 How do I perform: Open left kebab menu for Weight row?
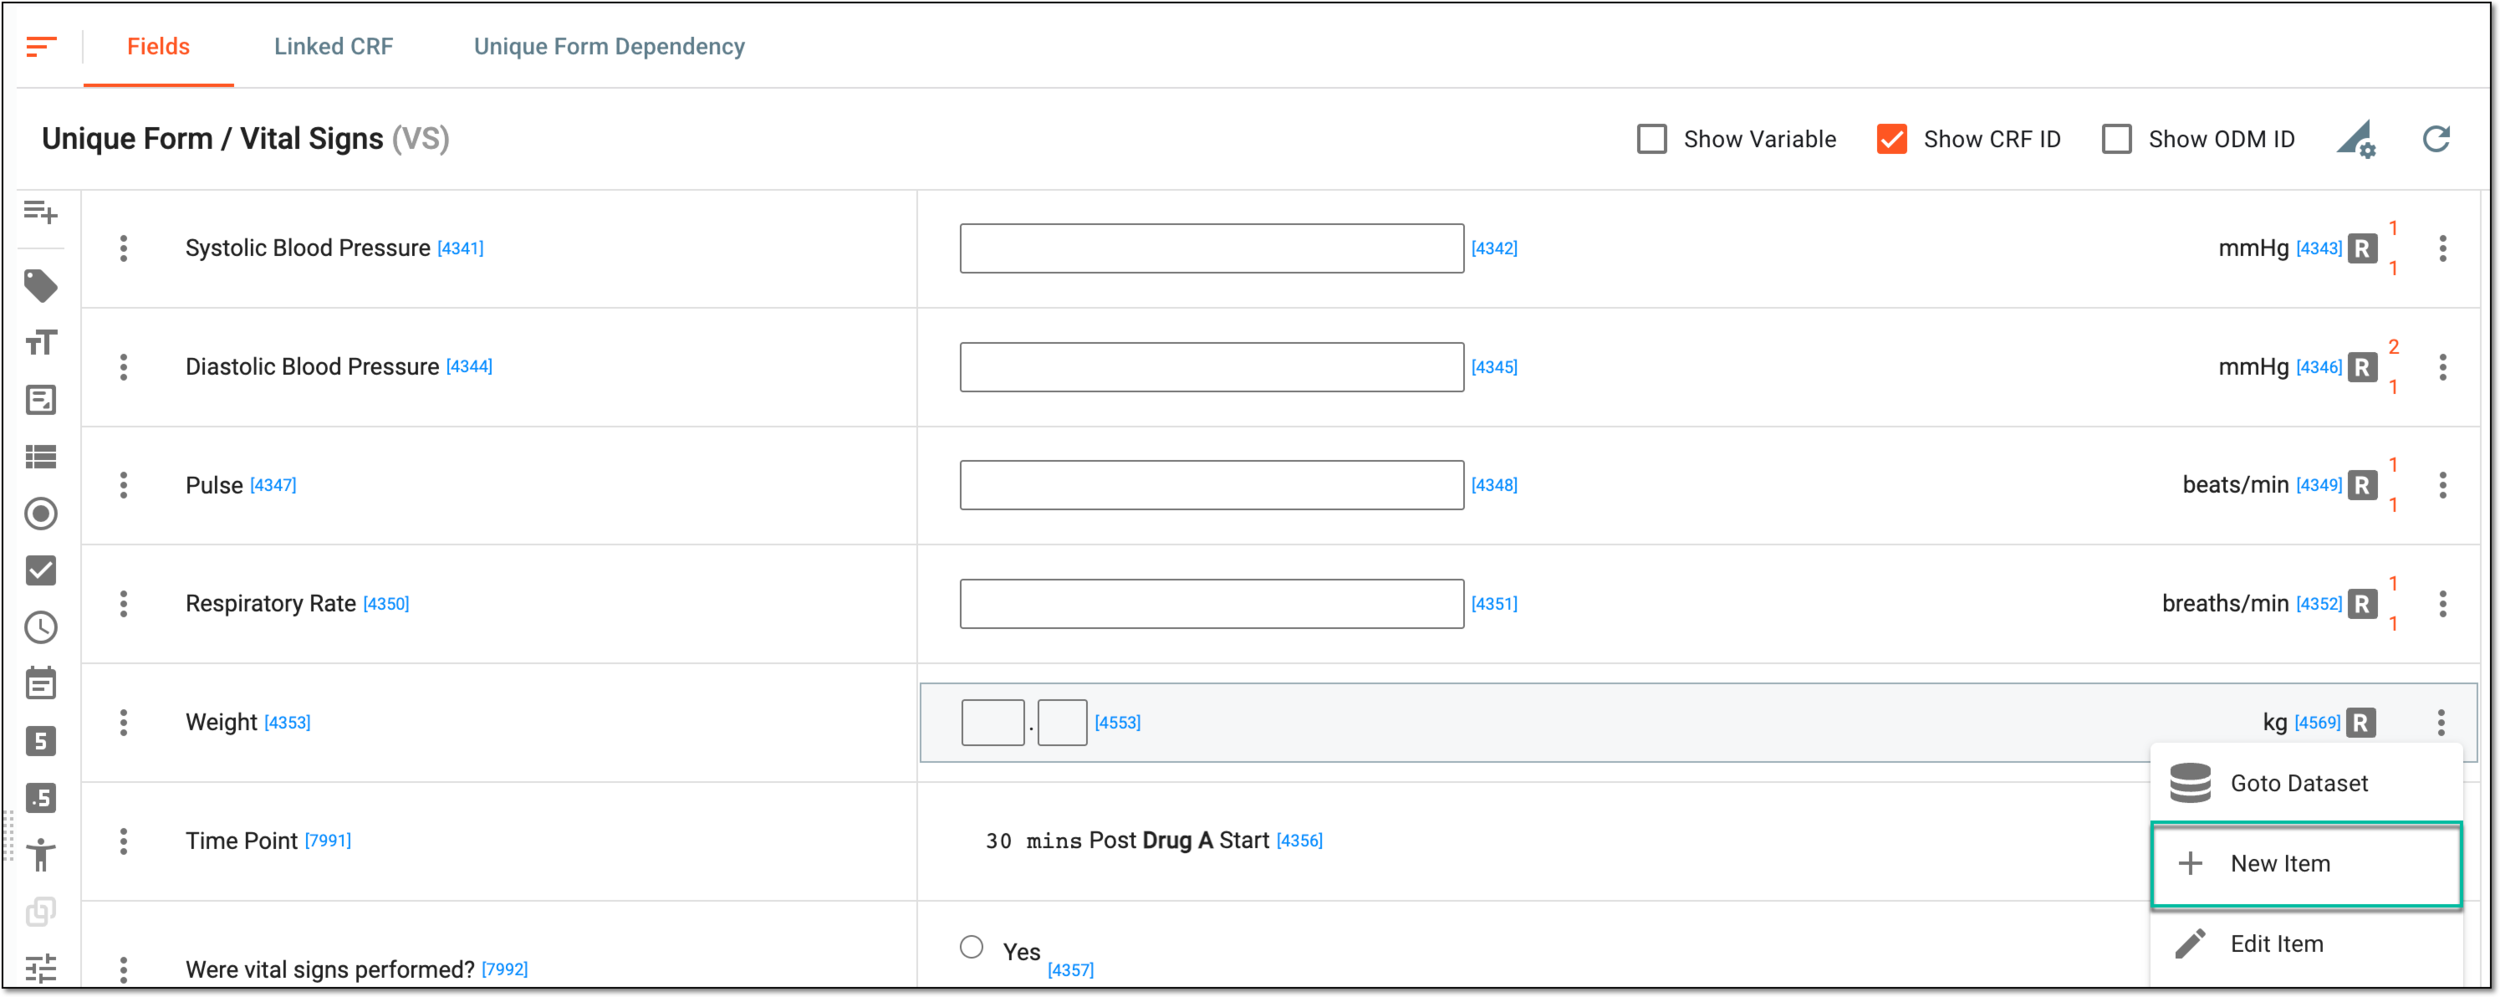coord(124,722)
